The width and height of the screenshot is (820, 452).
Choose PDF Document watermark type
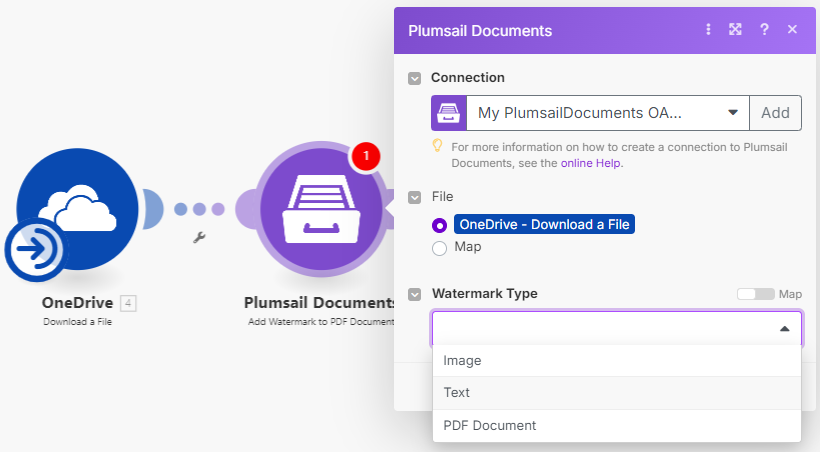[617, 426]
